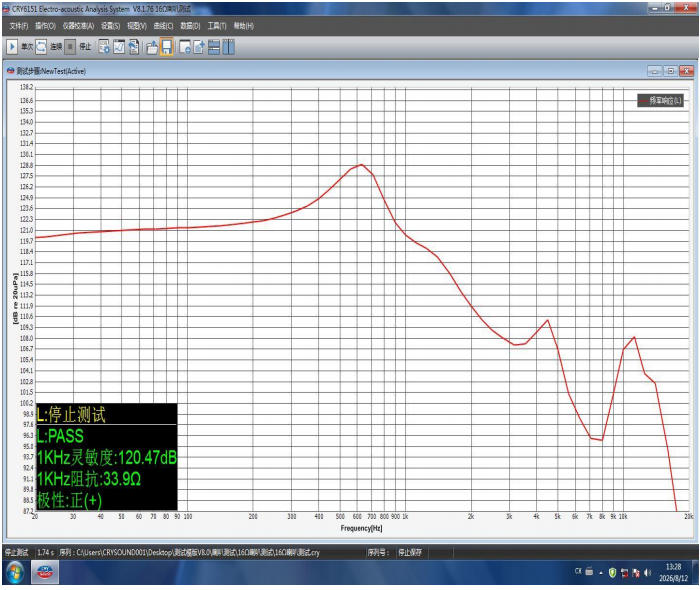
Task: Open the Windows Start menu orb
Action: [15, 573]
